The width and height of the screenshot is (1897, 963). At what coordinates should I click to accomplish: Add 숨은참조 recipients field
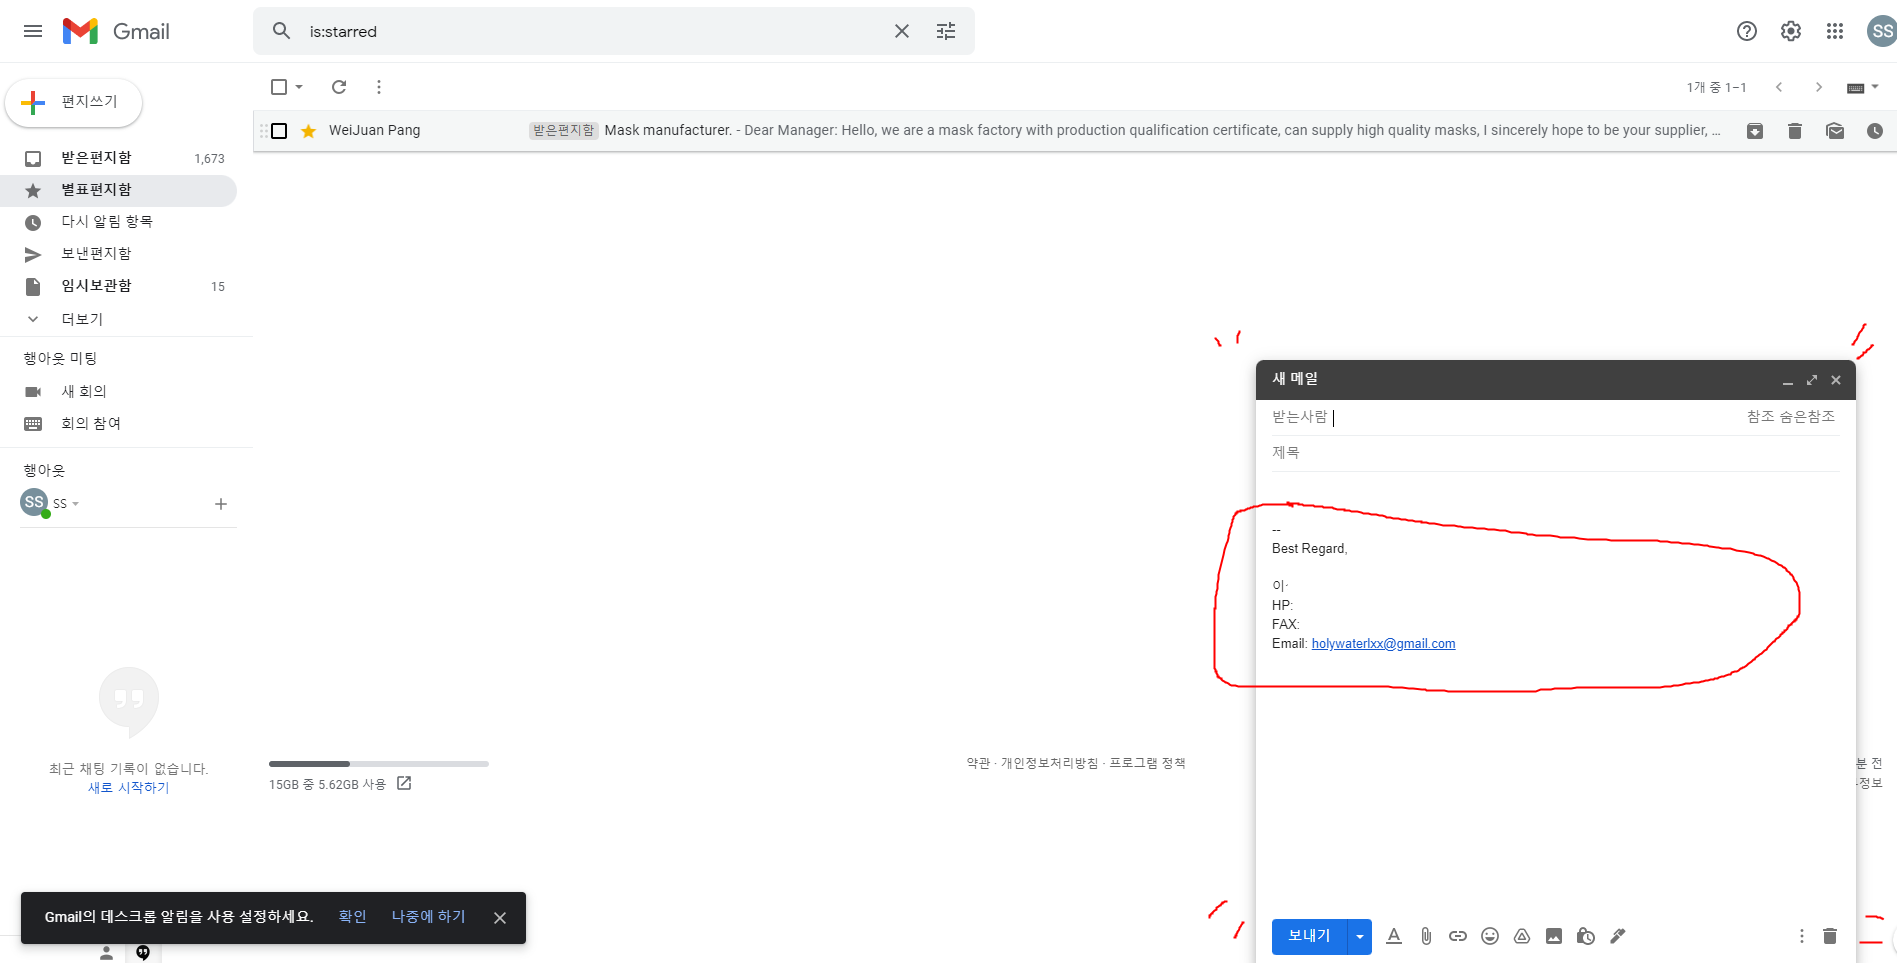click(1807, 417)
